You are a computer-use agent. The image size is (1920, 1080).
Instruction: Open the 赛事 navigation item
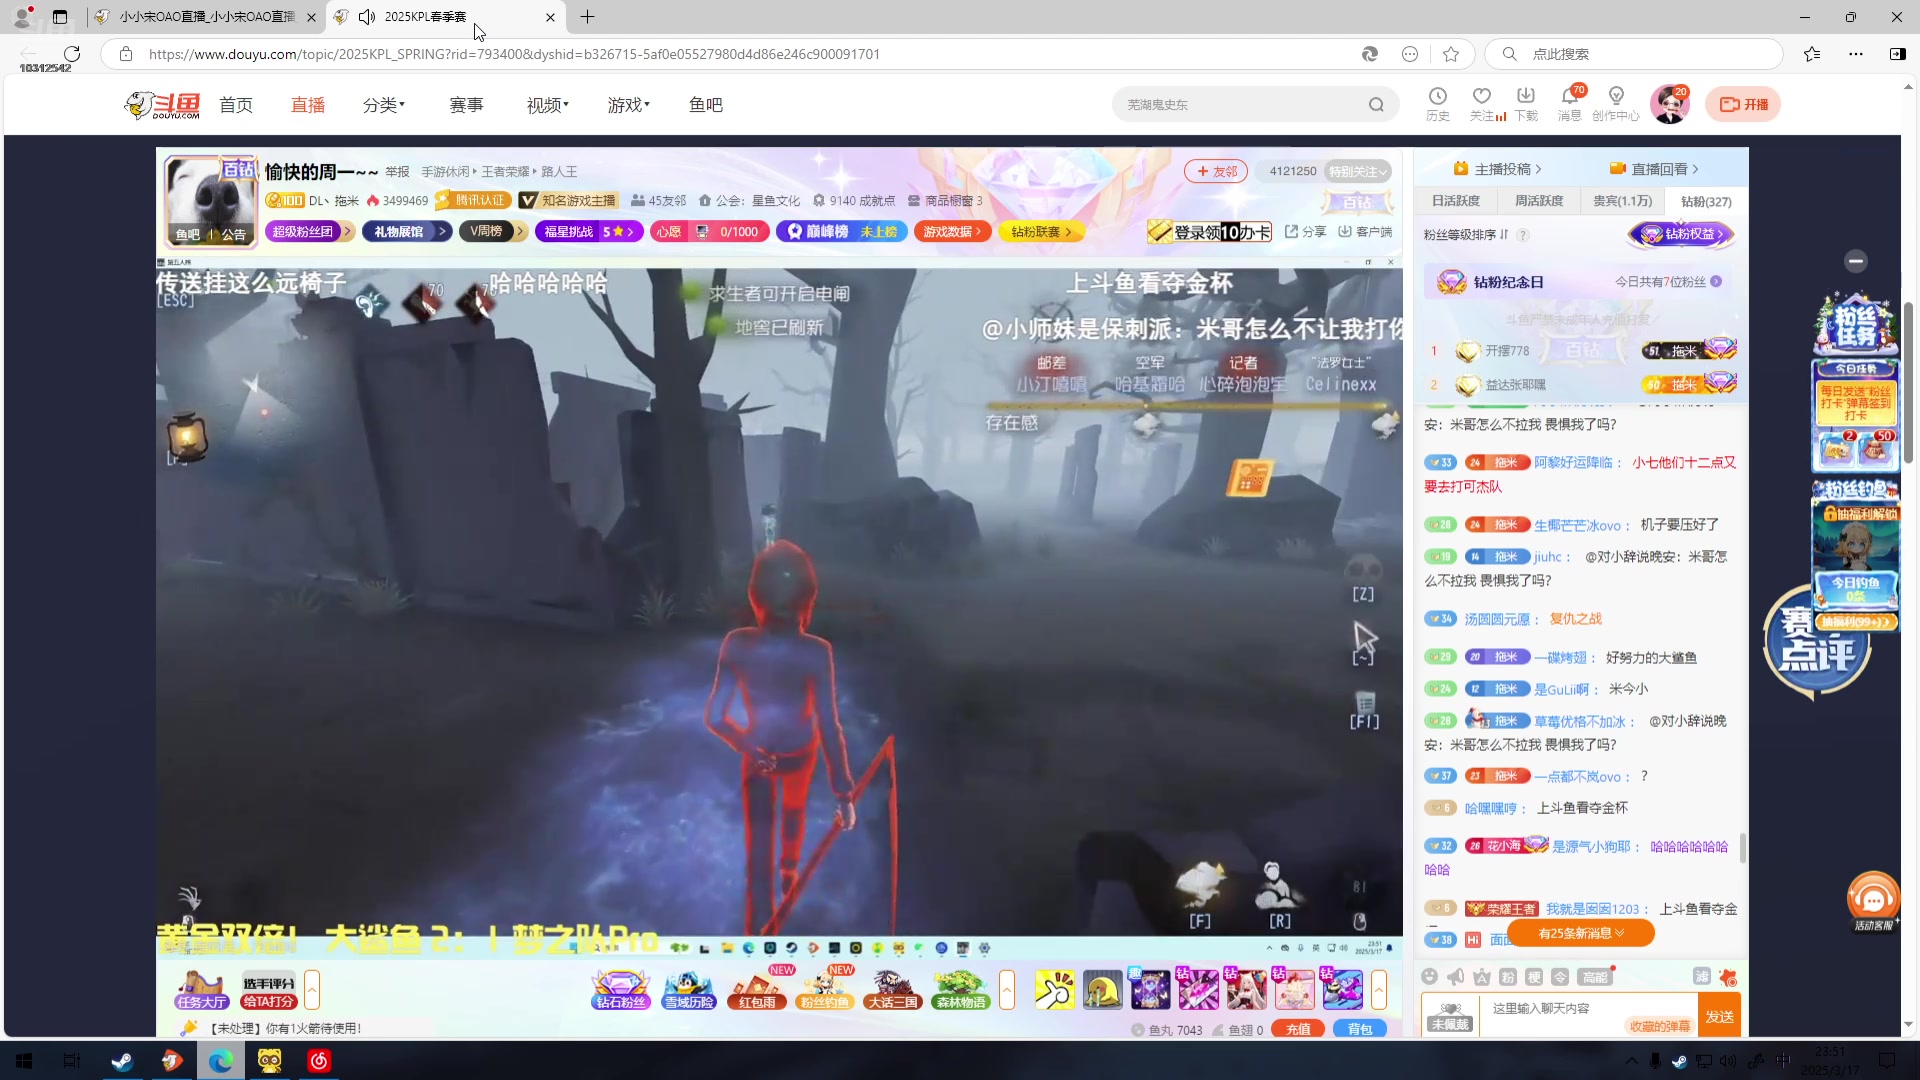click(x=466, y=105)
